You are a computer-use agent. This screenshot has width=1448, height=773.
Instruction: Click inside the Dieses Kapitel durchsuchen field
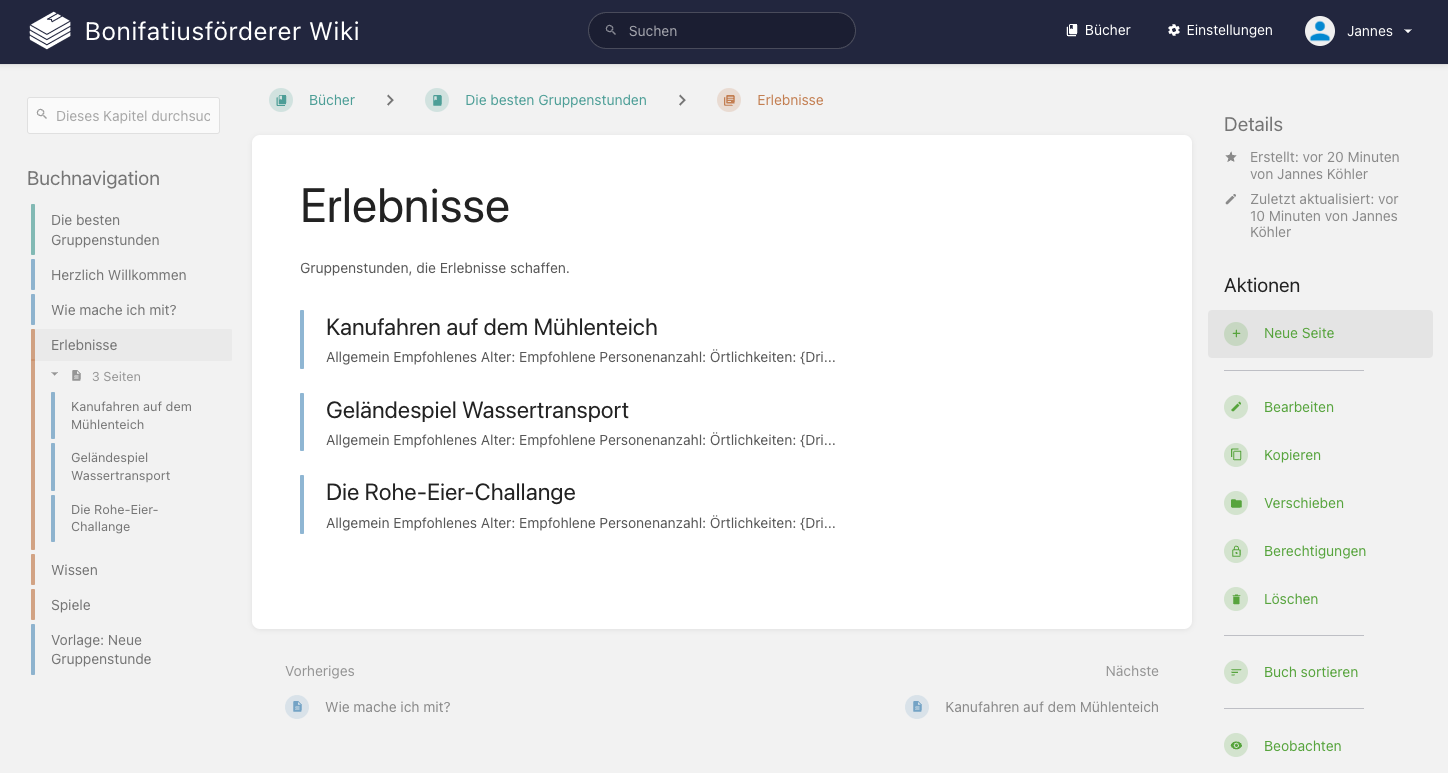click(123, 115)
